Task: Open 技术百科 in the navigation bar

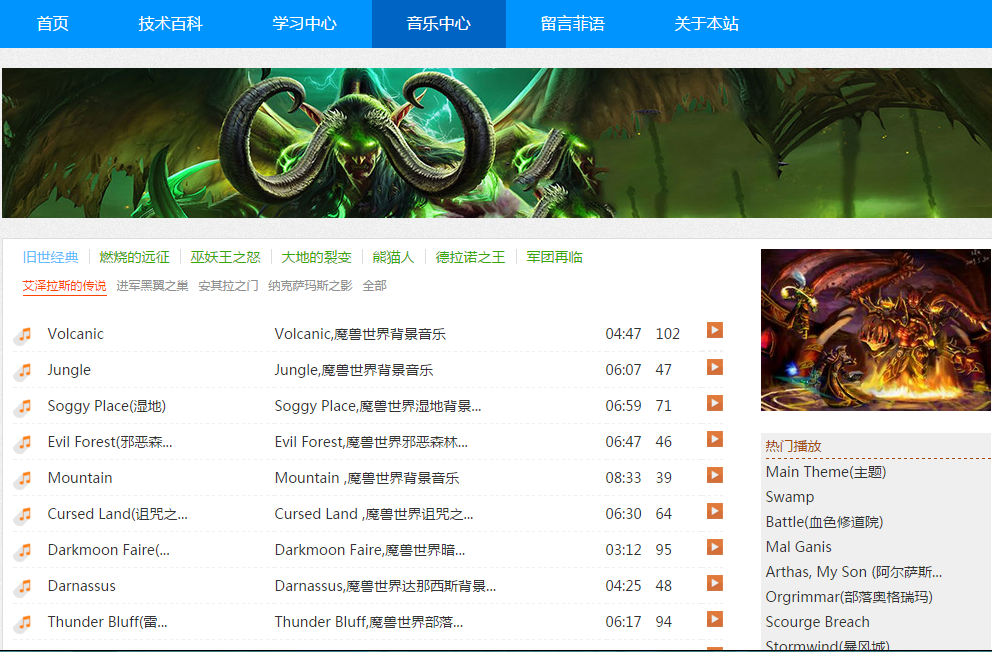Action: (171, 24)
